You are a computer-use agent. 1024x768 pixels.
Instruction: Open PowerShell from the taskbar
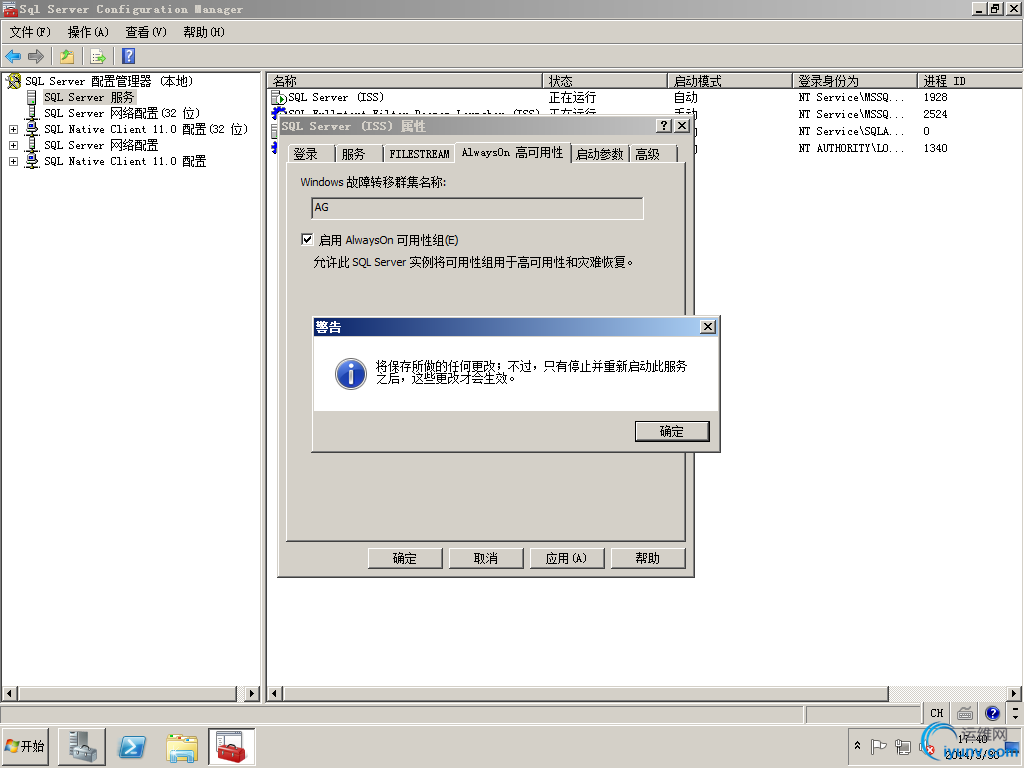pyautogui.click(x=132, y=746)
